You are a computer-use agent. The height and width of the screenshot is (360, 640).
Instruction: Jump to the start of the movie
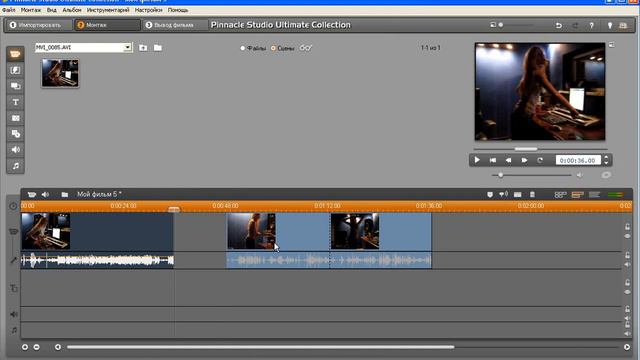(x=493, y=160)
